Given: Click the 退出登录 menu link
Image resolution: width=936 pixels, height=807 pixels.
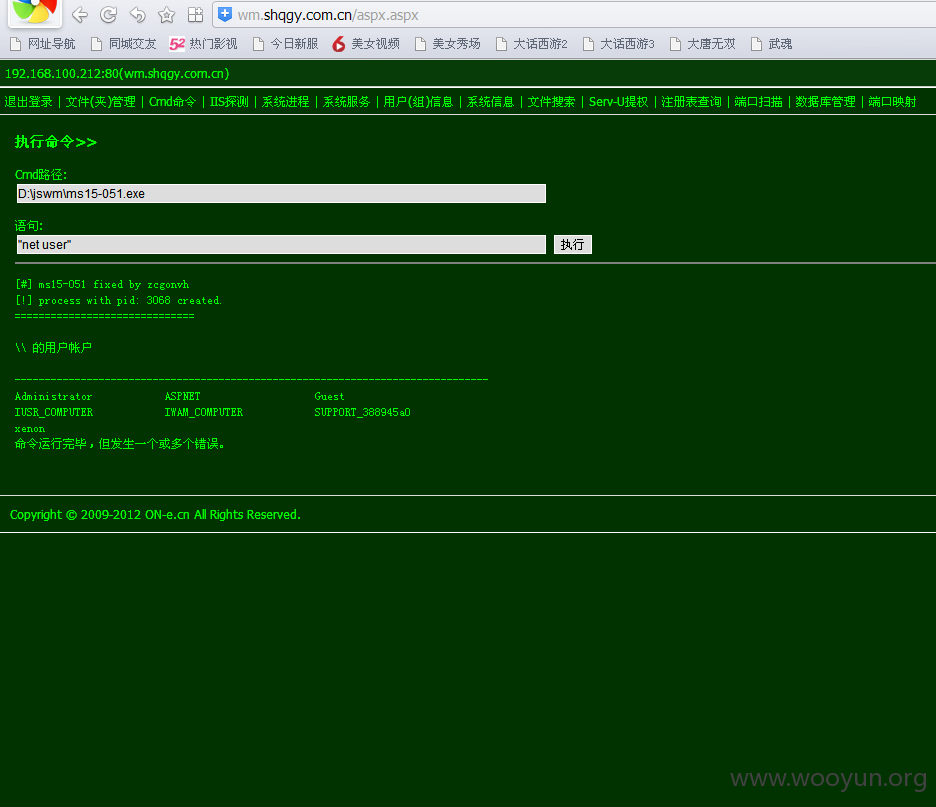Looking at the screenshot, I should (x=28, y=102).
